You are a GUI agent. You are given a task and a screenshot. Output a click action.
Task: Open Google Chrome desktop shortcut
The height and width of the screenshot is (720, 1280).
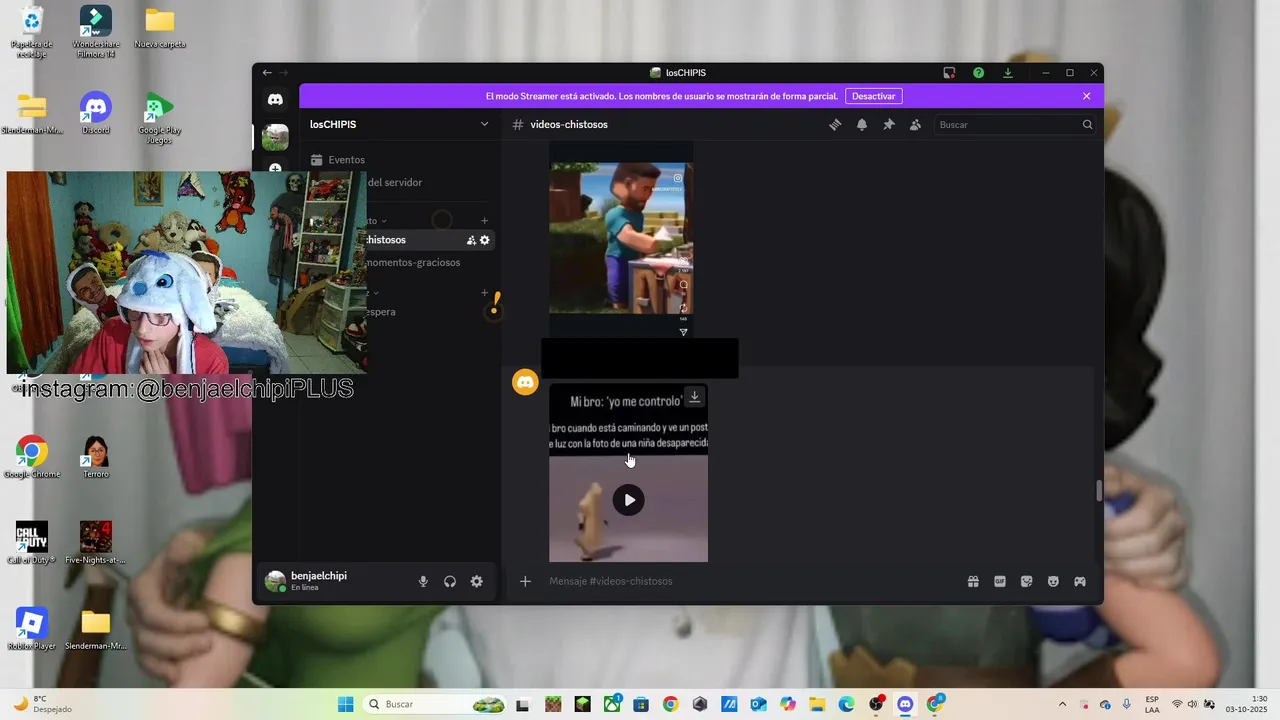click(32, 457)
